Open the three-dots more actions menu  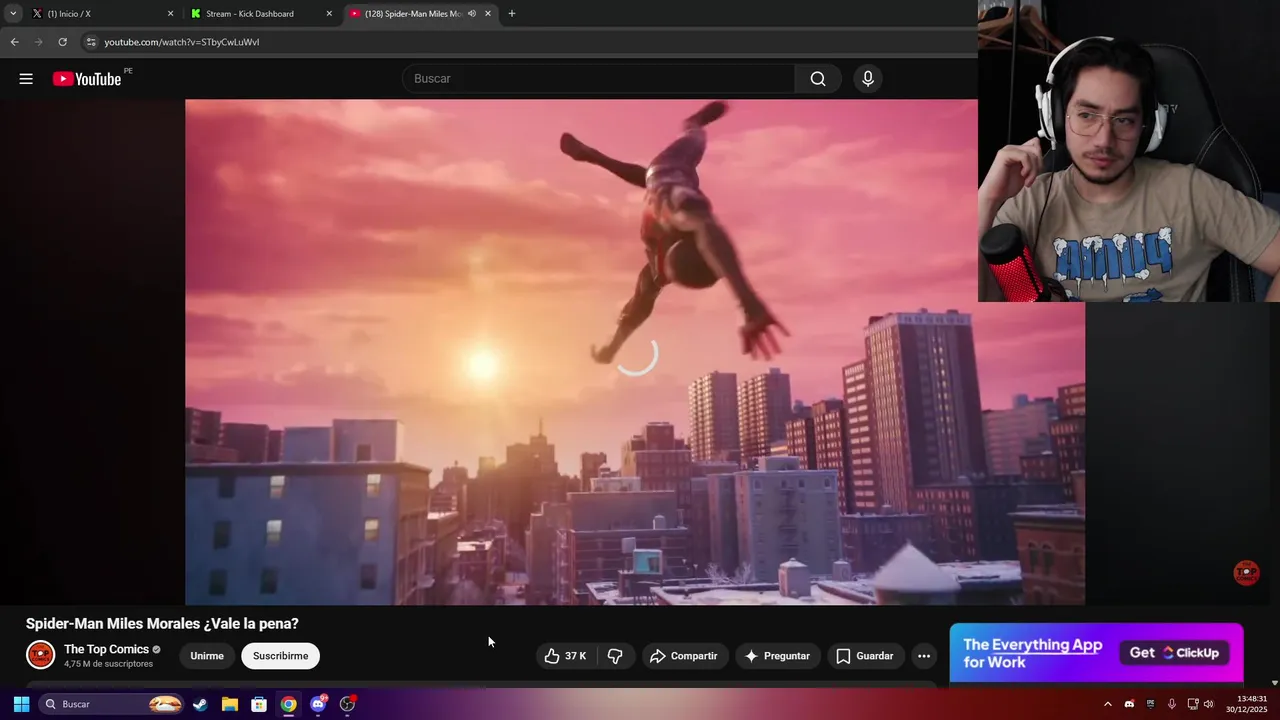point(924,656)
